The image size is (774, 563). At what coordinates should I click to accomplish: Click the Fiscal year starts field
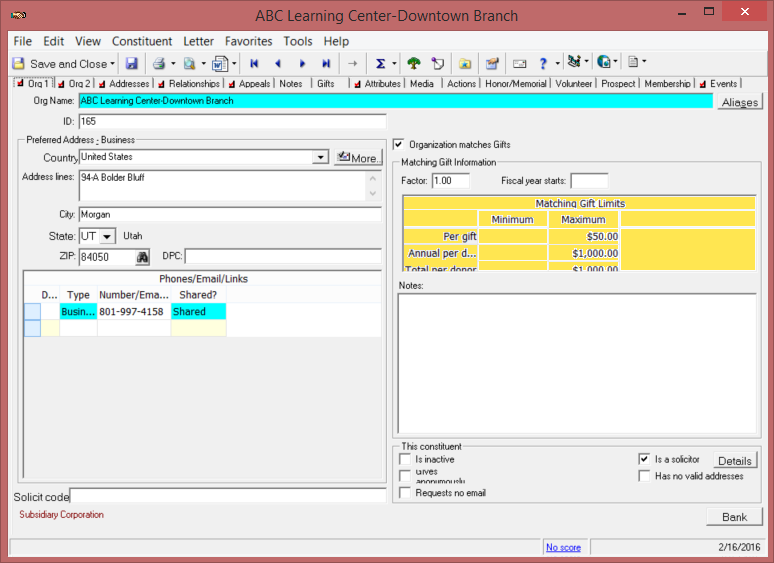589,181
